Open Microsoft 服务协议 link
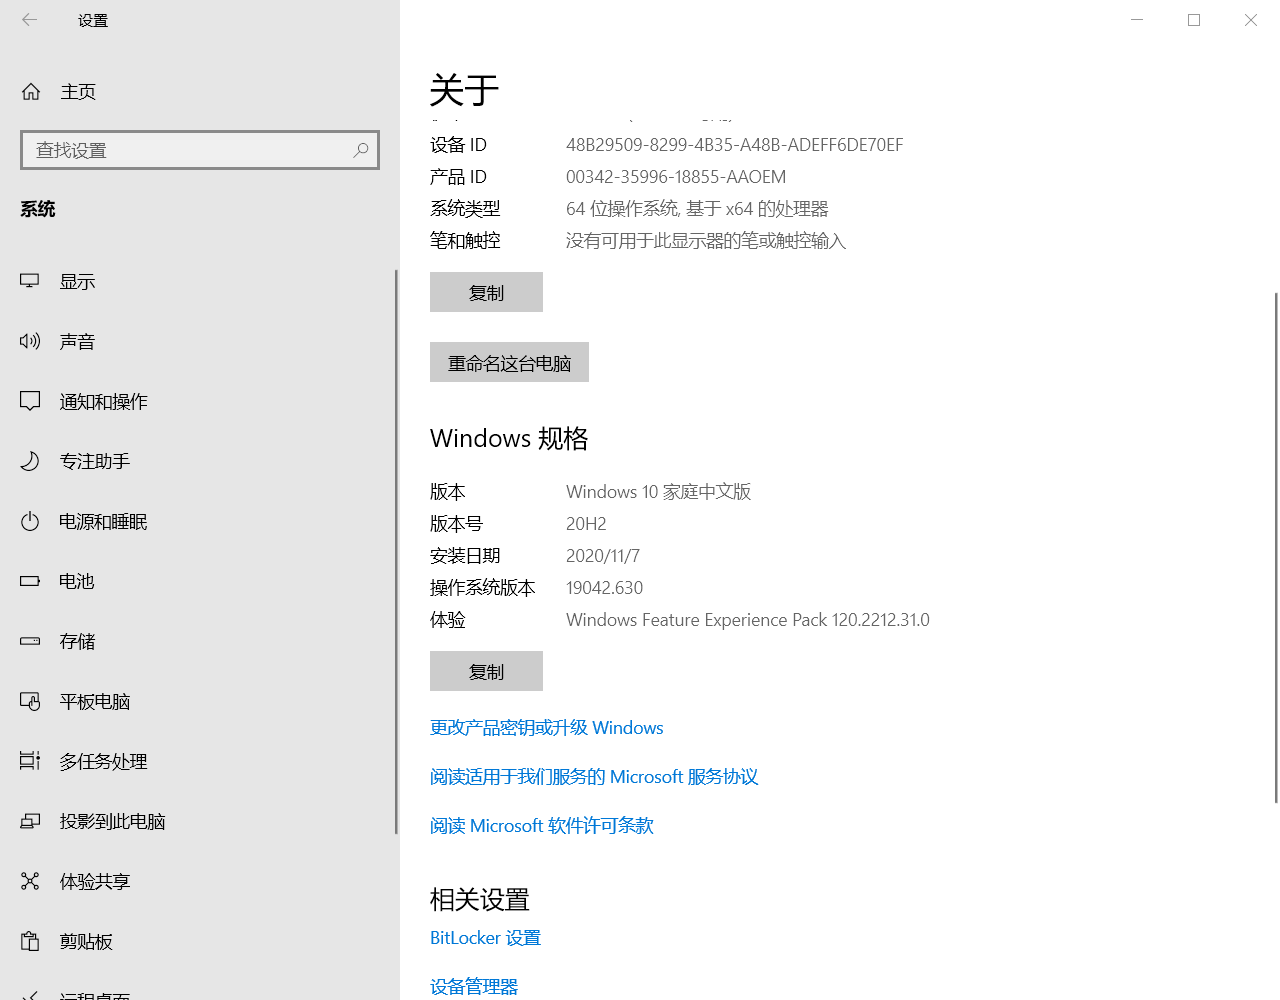1280x1000 pixels. (594, 776)
